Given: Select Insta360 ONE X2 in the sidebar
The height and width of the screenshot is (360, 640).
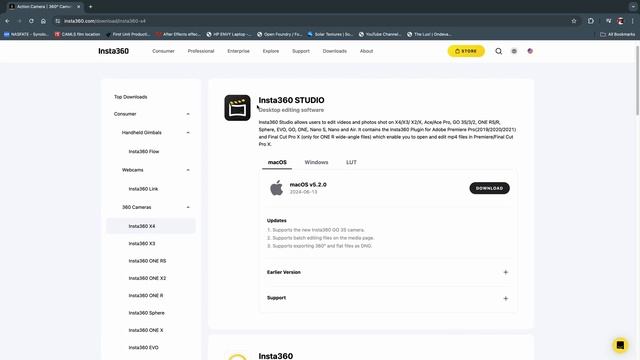Looking at the screenshot, I should click(147, 278).
